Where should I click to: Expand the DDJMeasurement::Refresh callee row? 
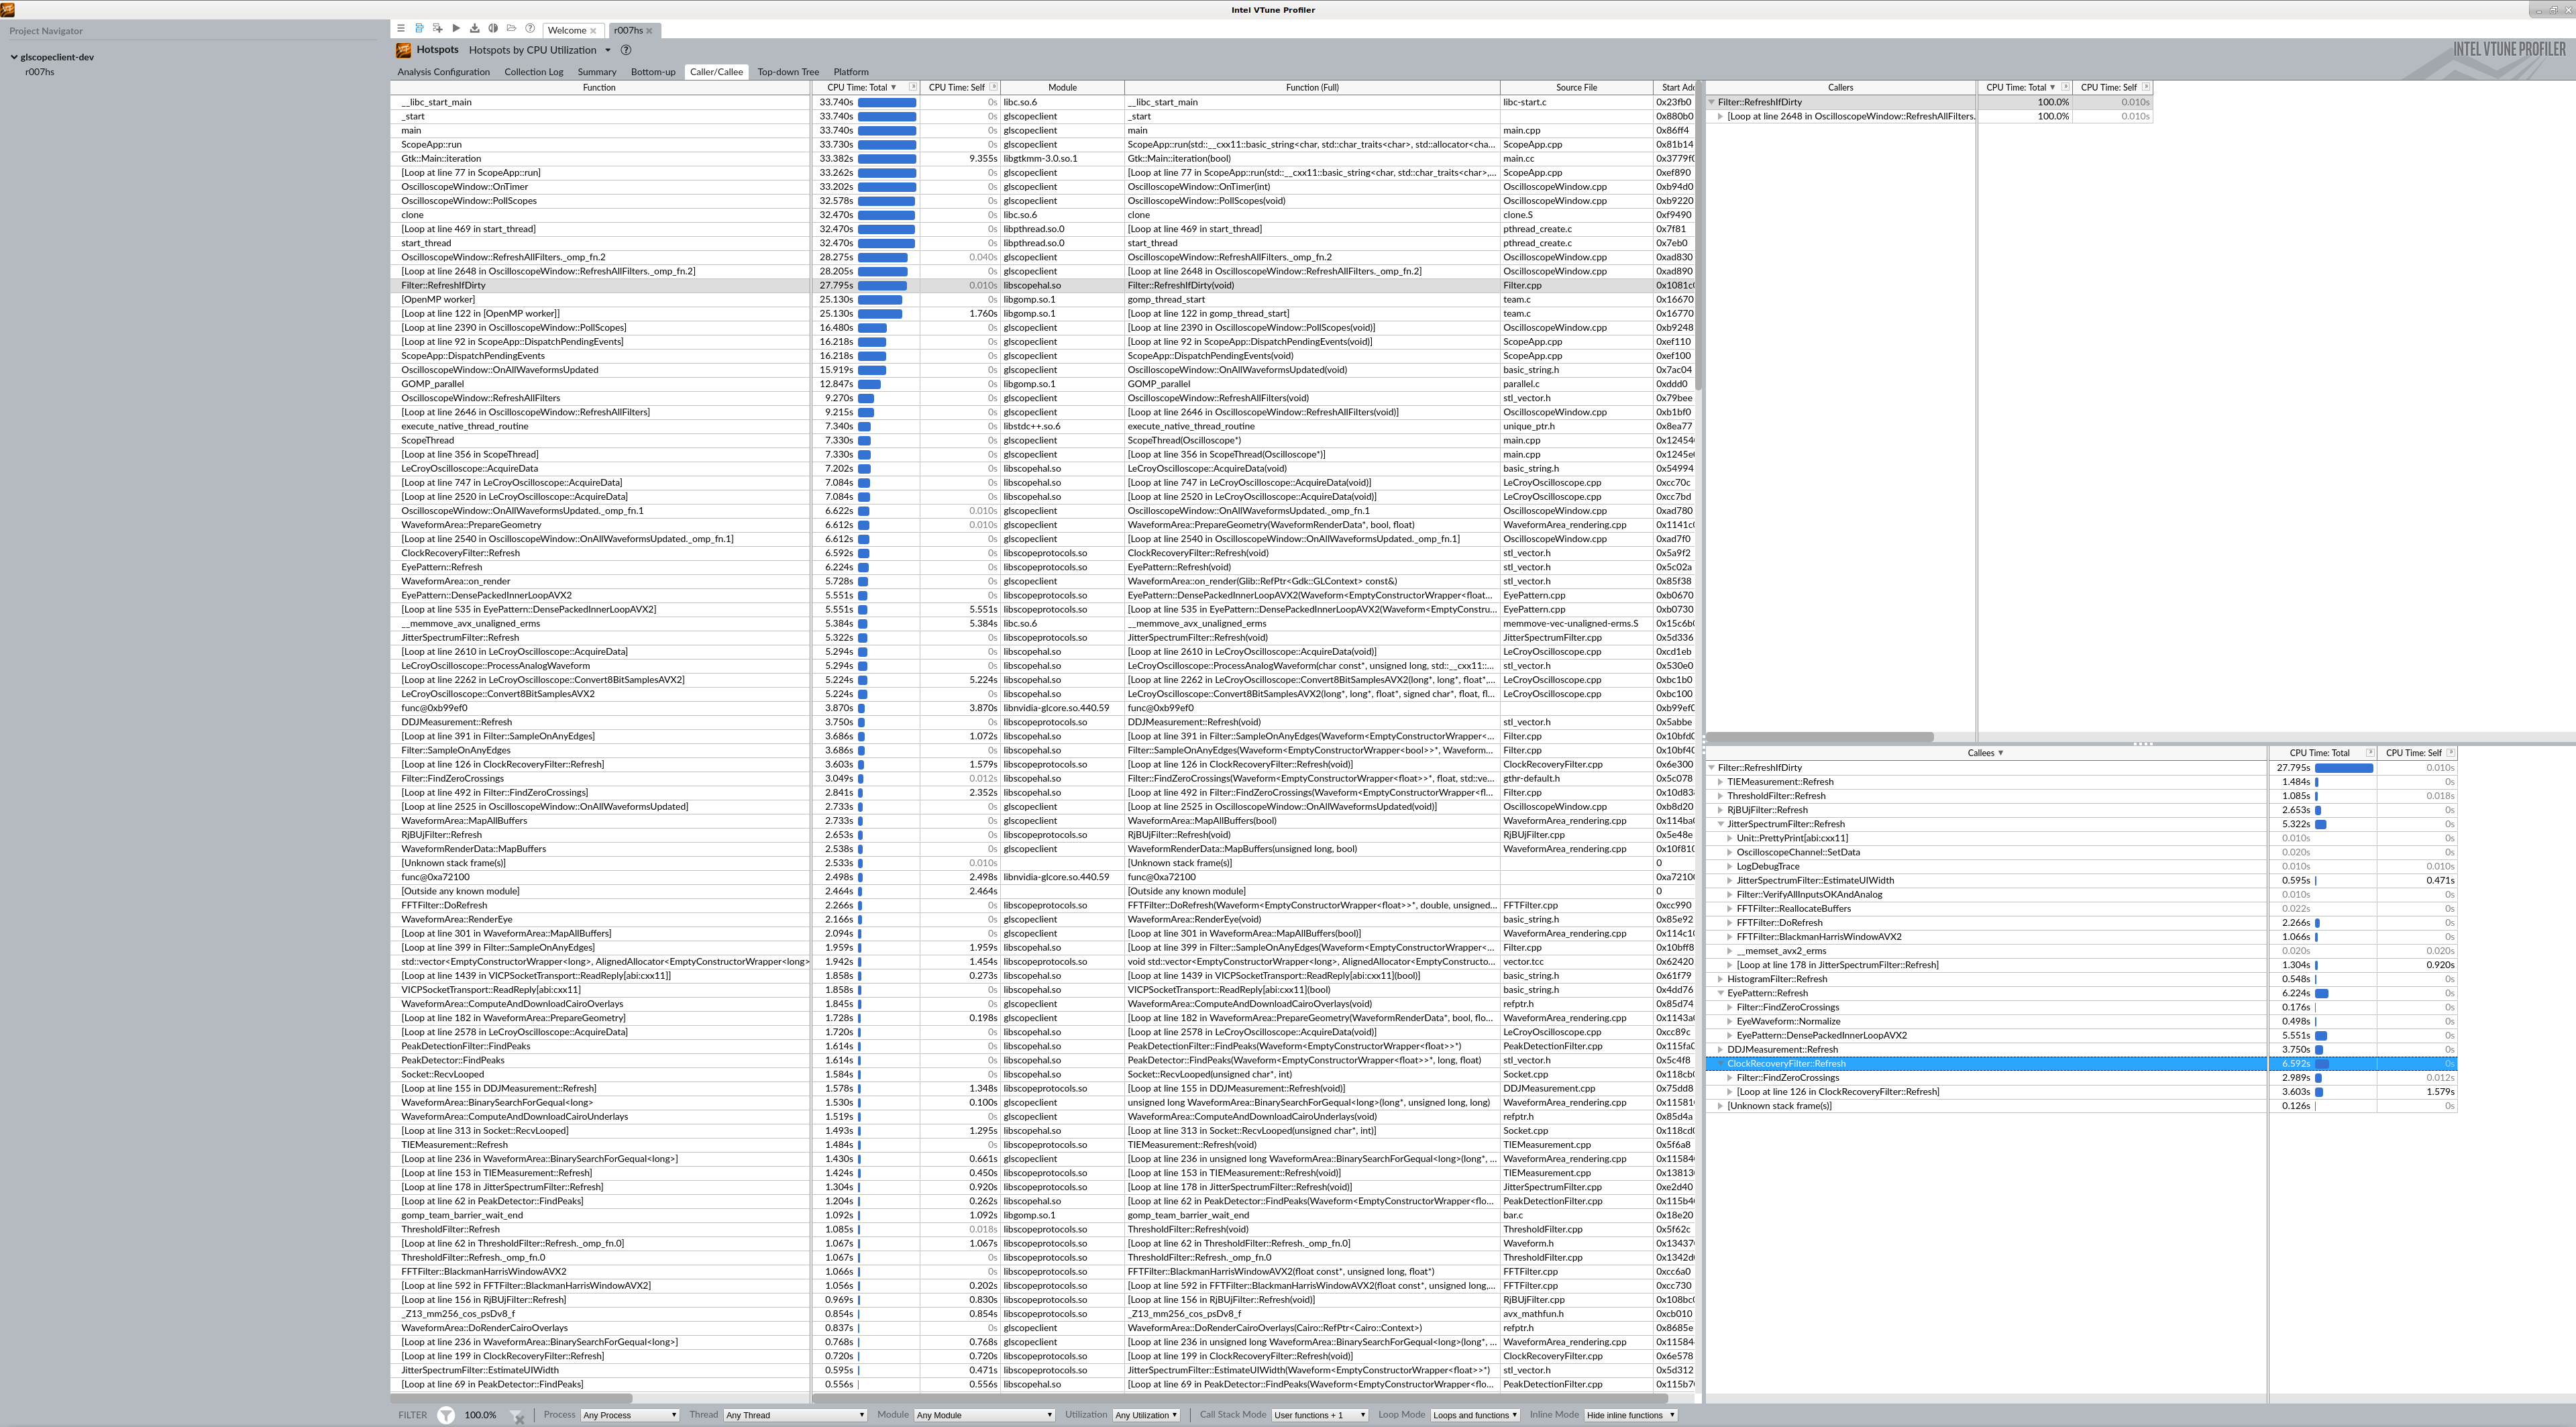[x=1721, y=1049]
